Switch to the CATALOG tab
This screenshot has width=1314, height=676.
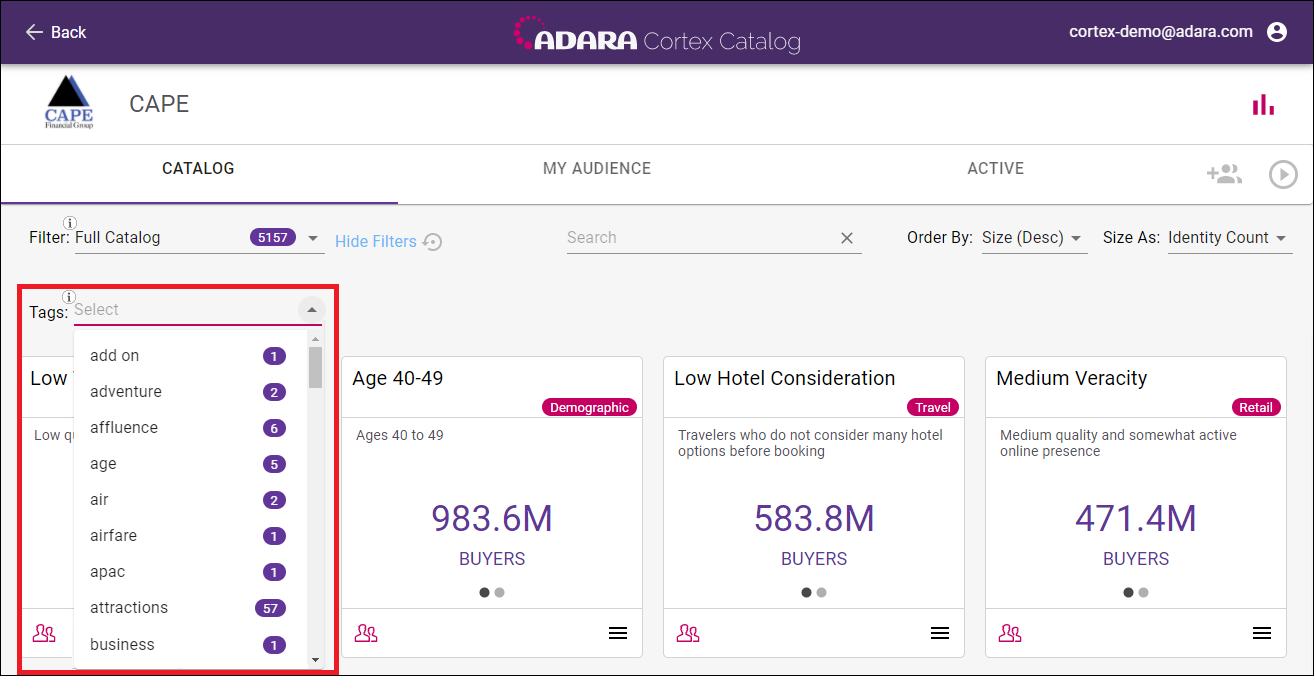tap(198, 169)
